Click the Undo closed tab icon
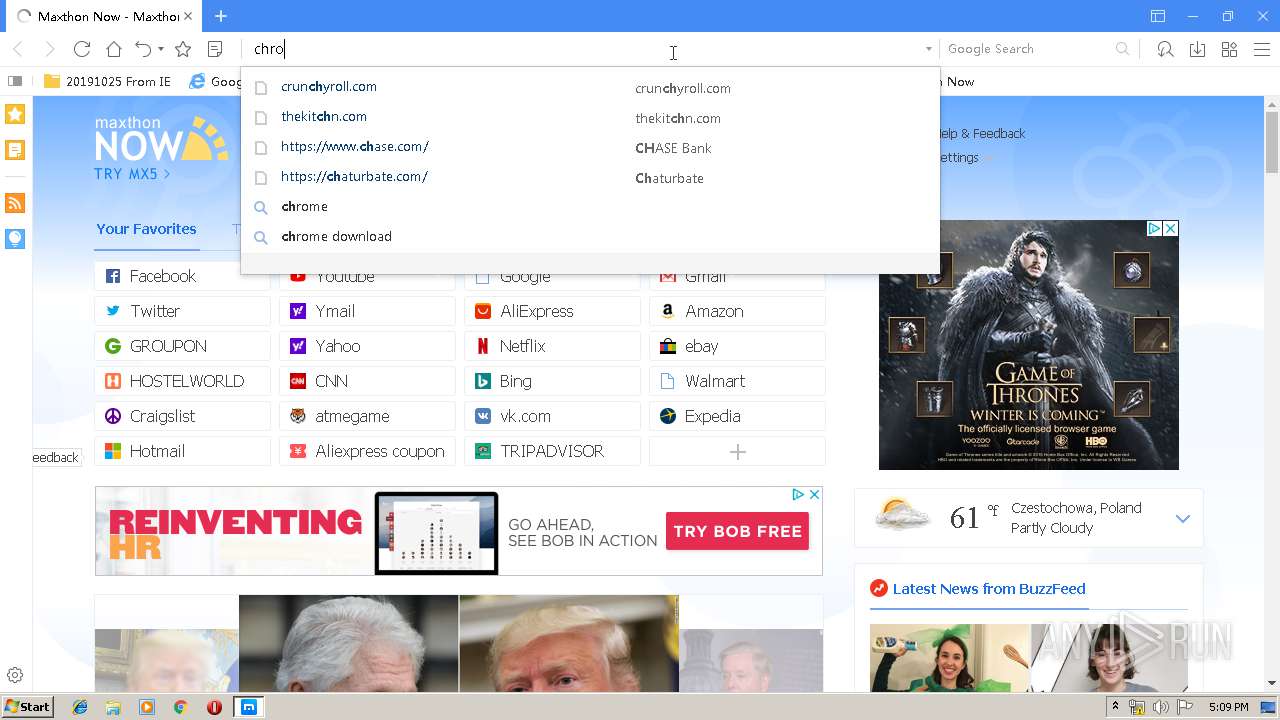1280x720 pixels. pos(144,49)
